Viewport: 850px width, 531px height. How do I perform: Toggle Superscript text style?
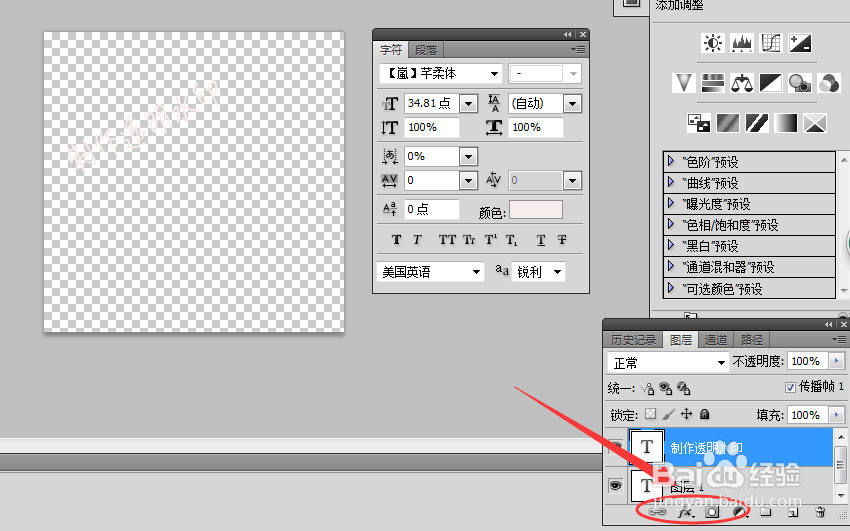coord(491,239)
